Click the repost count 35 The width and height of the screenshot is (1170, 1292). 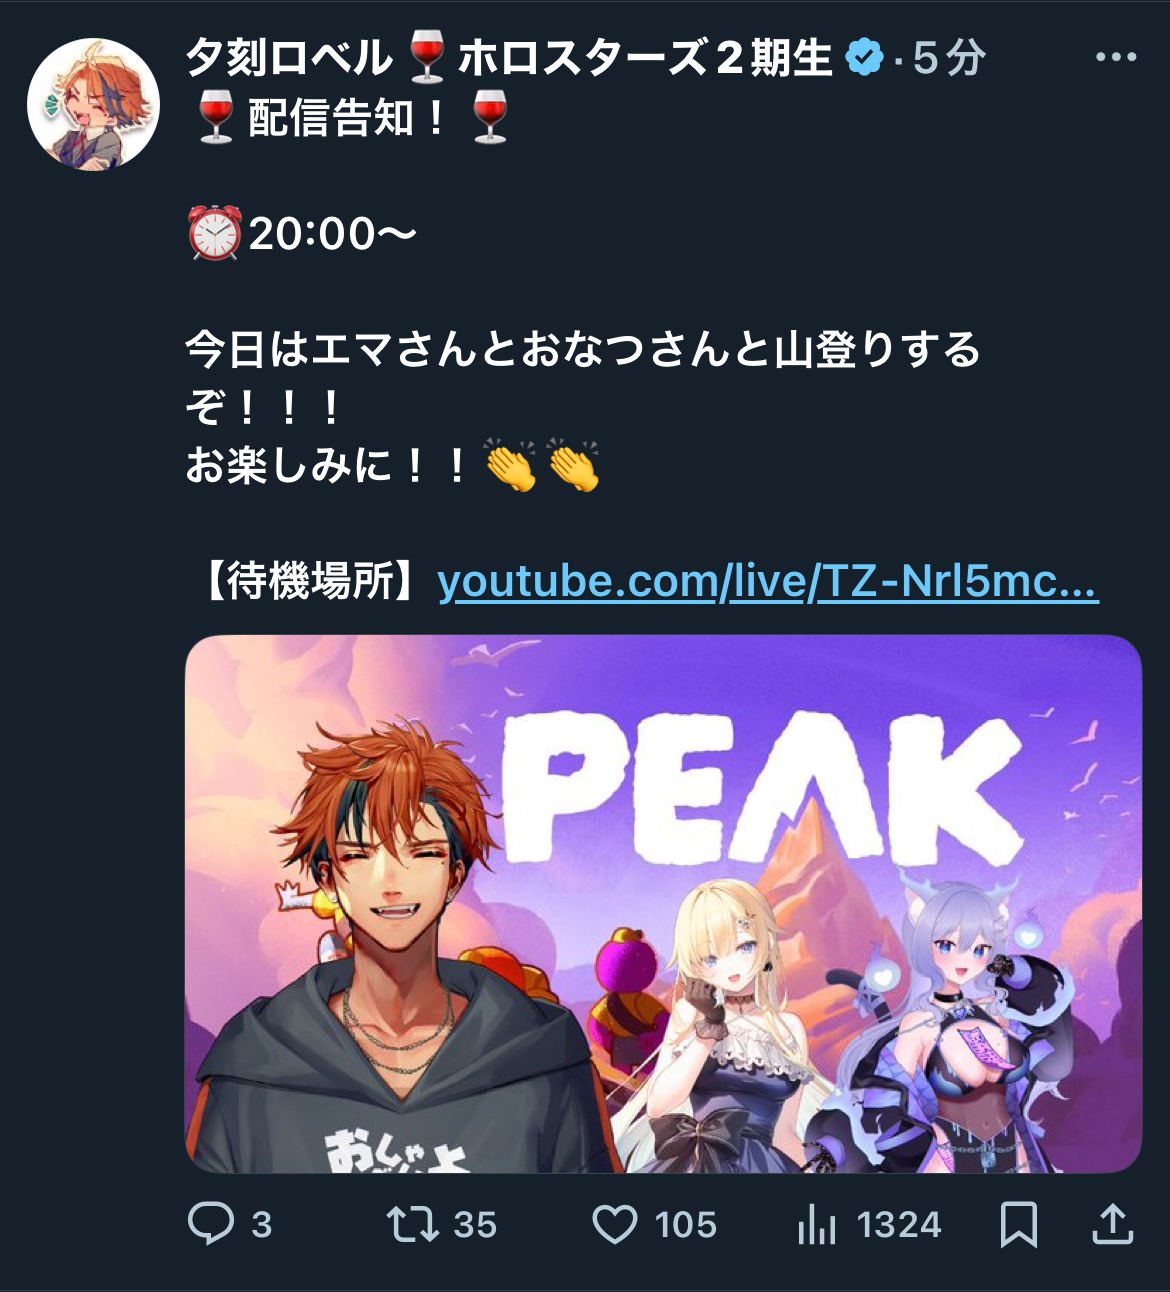pos(475,1224)
